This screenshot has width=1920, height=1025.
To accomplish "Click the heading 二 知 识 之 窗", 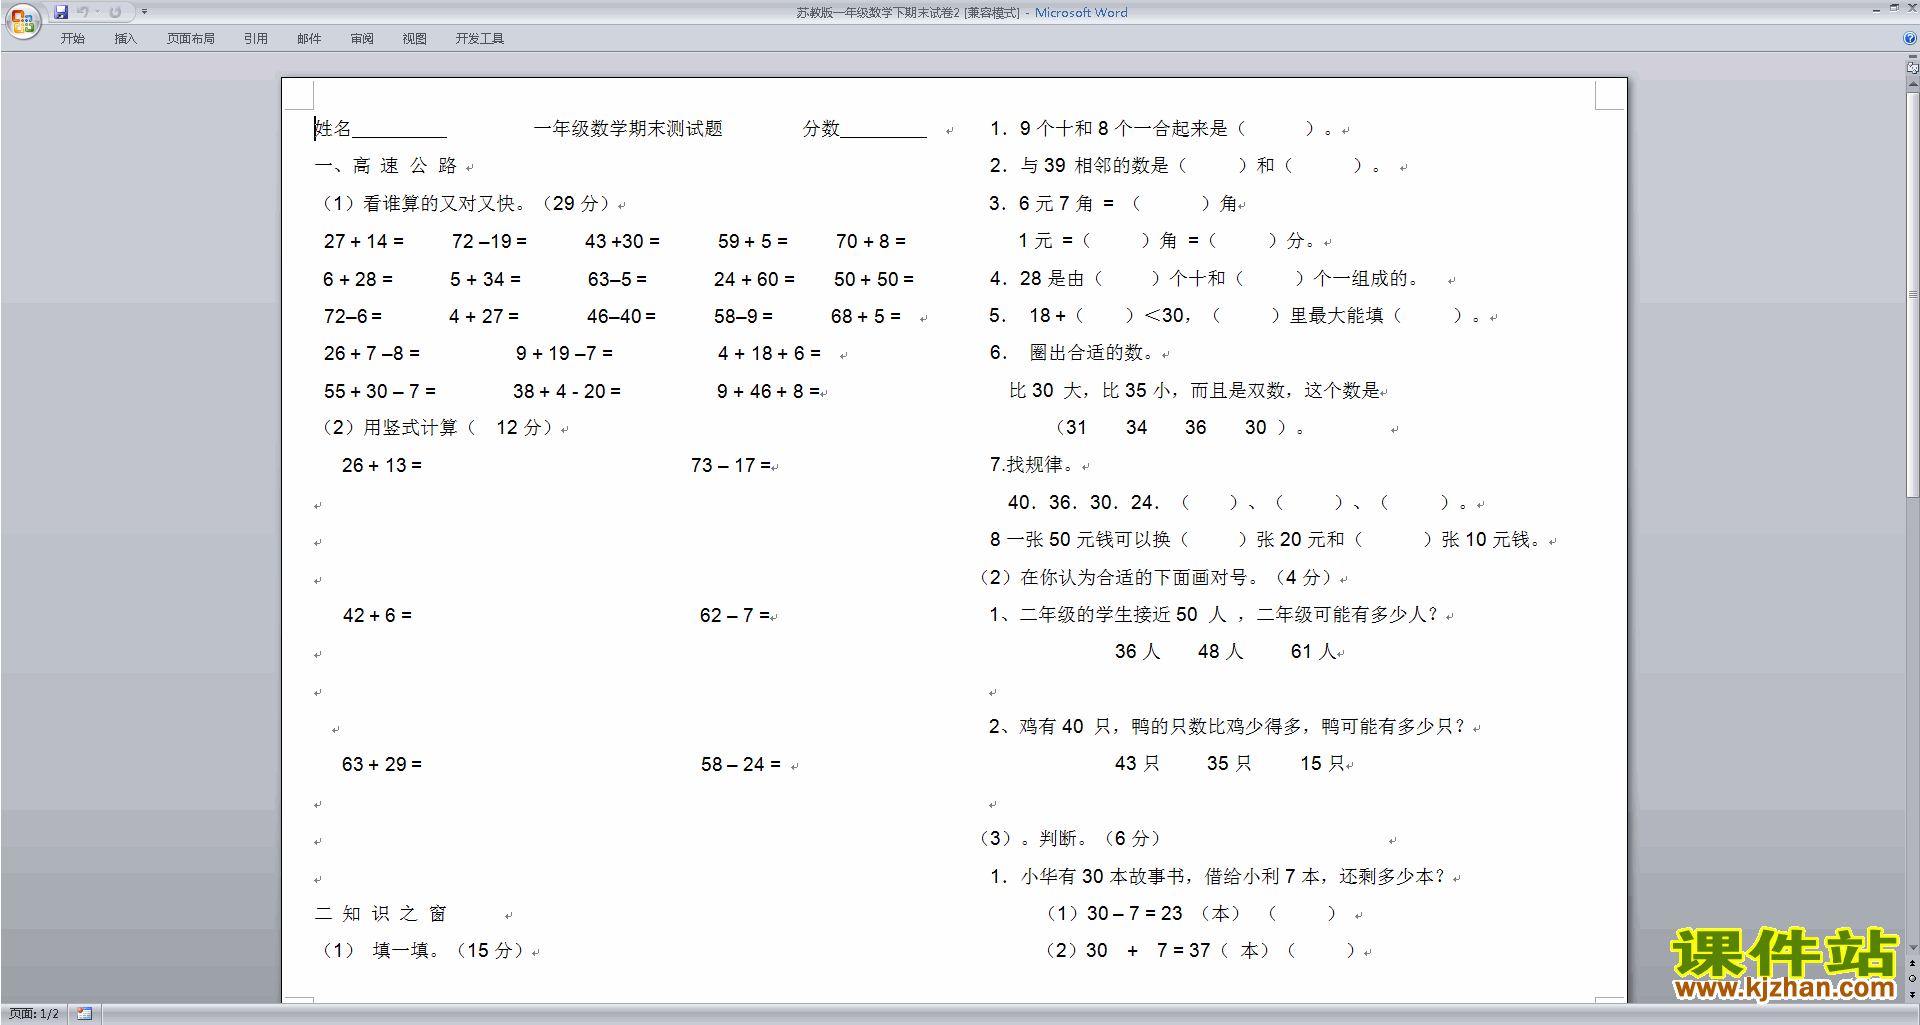I will [x=381, y=913].
